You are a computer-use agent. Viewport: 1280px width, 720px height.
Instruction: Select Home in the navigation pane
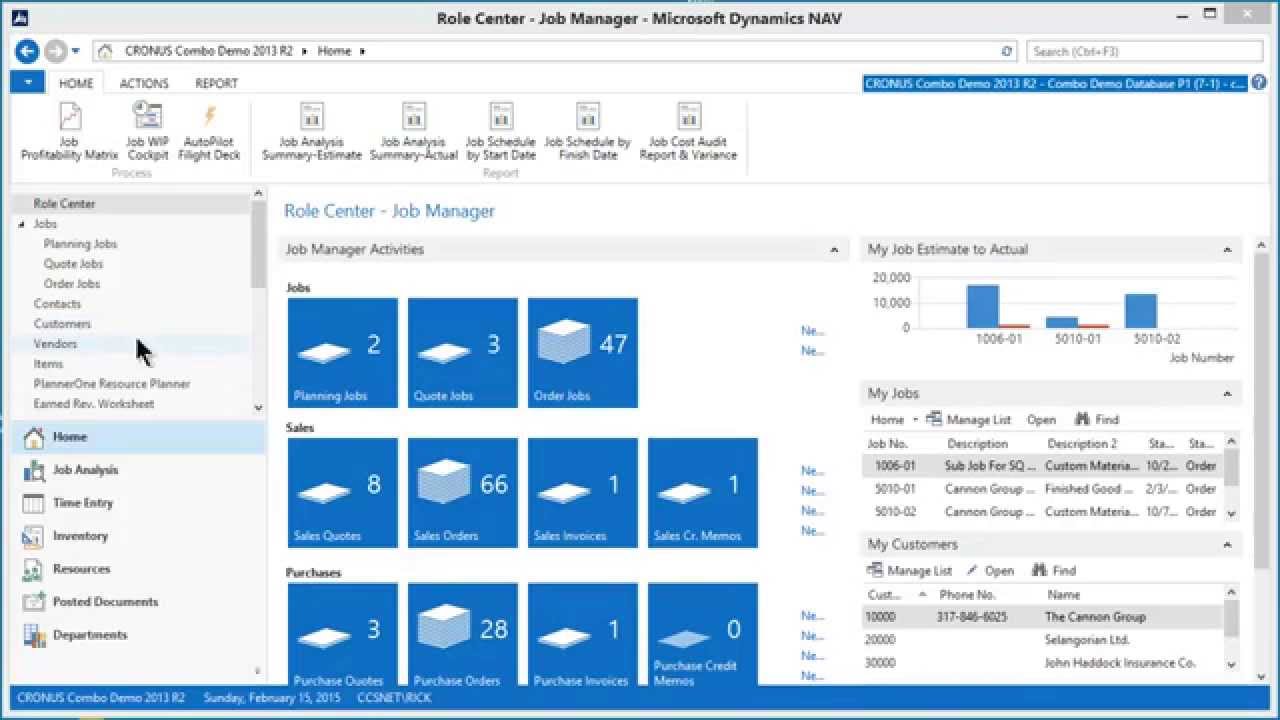(138, 437)
